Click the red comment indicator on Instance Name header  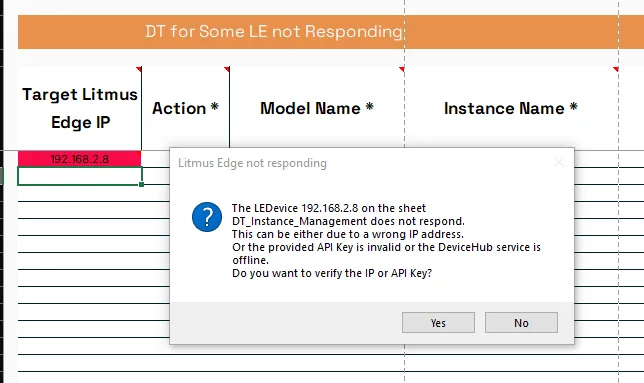pyautogui.click(x=616, y=69)
